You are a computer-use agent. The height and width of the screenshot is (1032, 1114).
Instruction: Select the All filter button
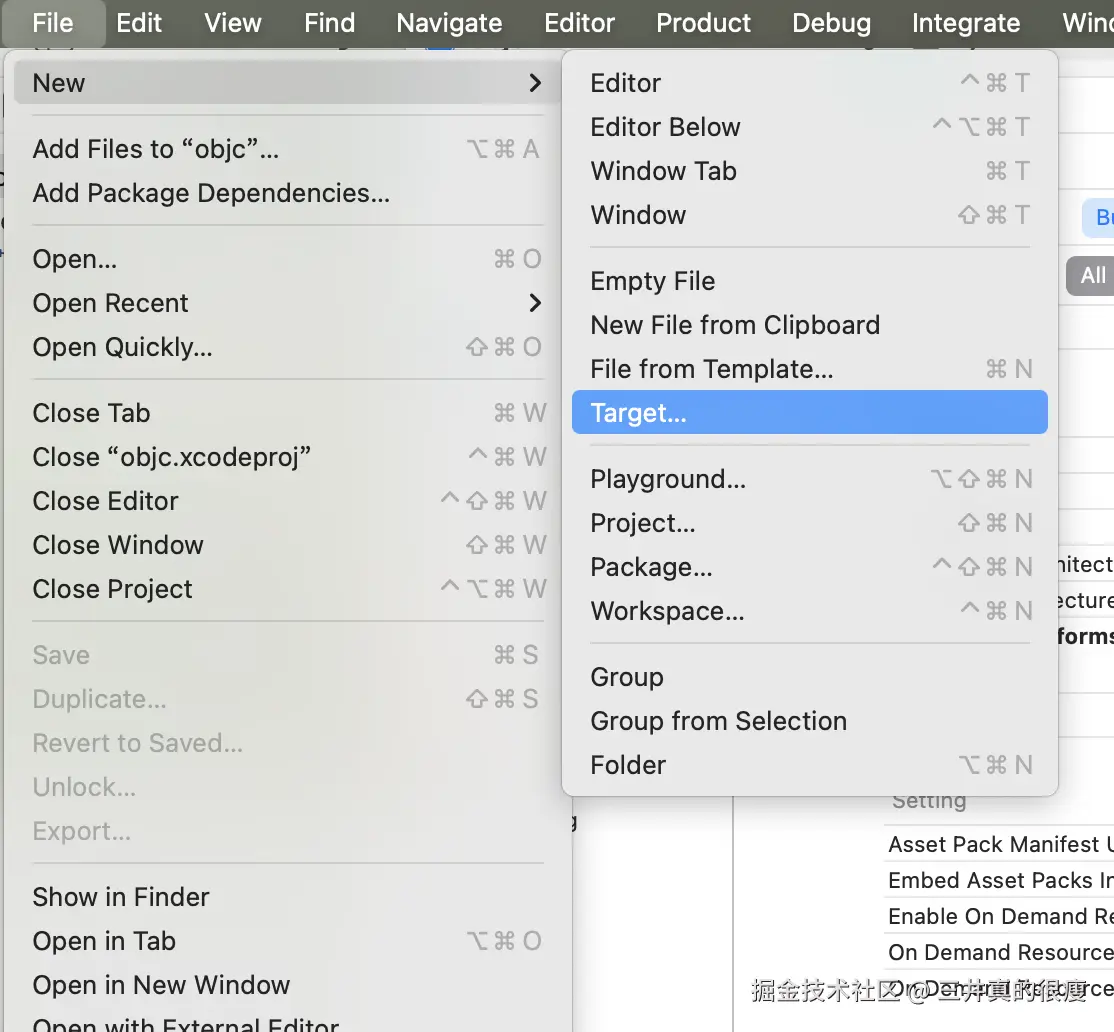1092,275
